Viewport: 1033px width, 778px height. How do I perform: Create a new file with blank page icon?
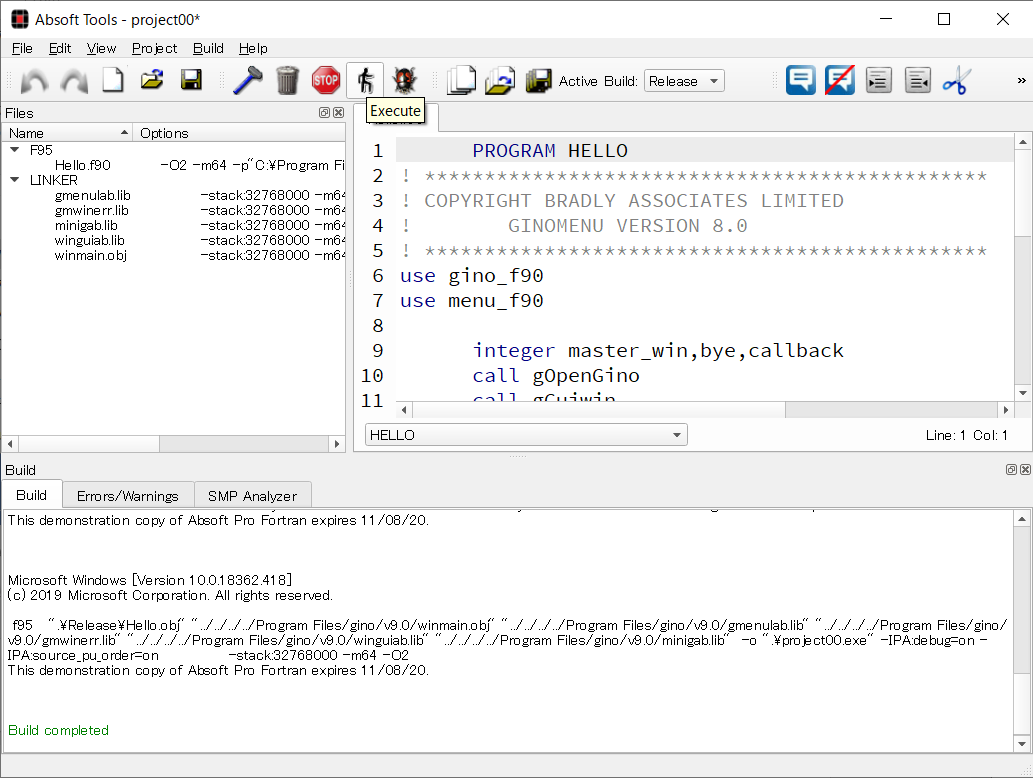point(113,80)
